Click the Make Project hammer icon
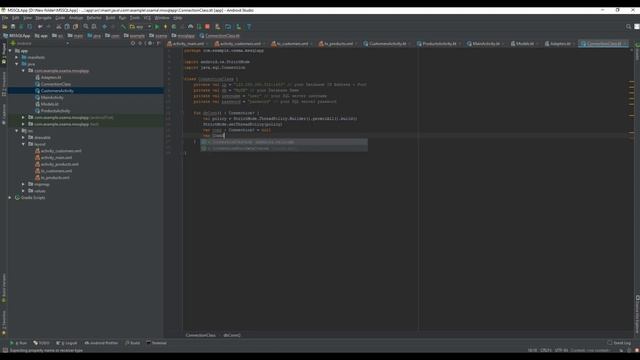Screen dimensions: 640x360 pyautogui.click(x=123, y=27)
